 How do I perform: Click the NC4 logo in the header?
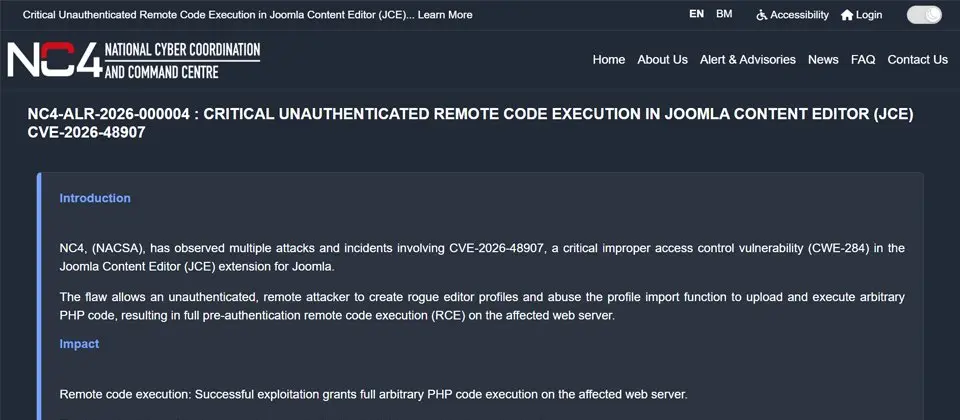point(54,60)
